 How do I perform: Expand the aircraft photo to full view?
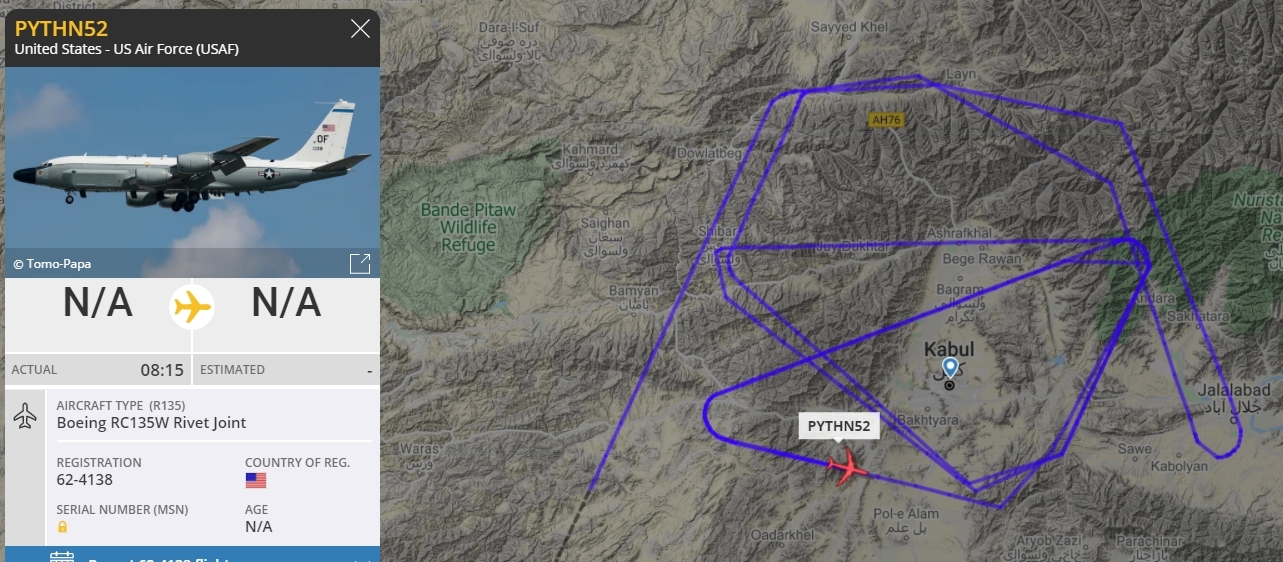coord(360,263)
